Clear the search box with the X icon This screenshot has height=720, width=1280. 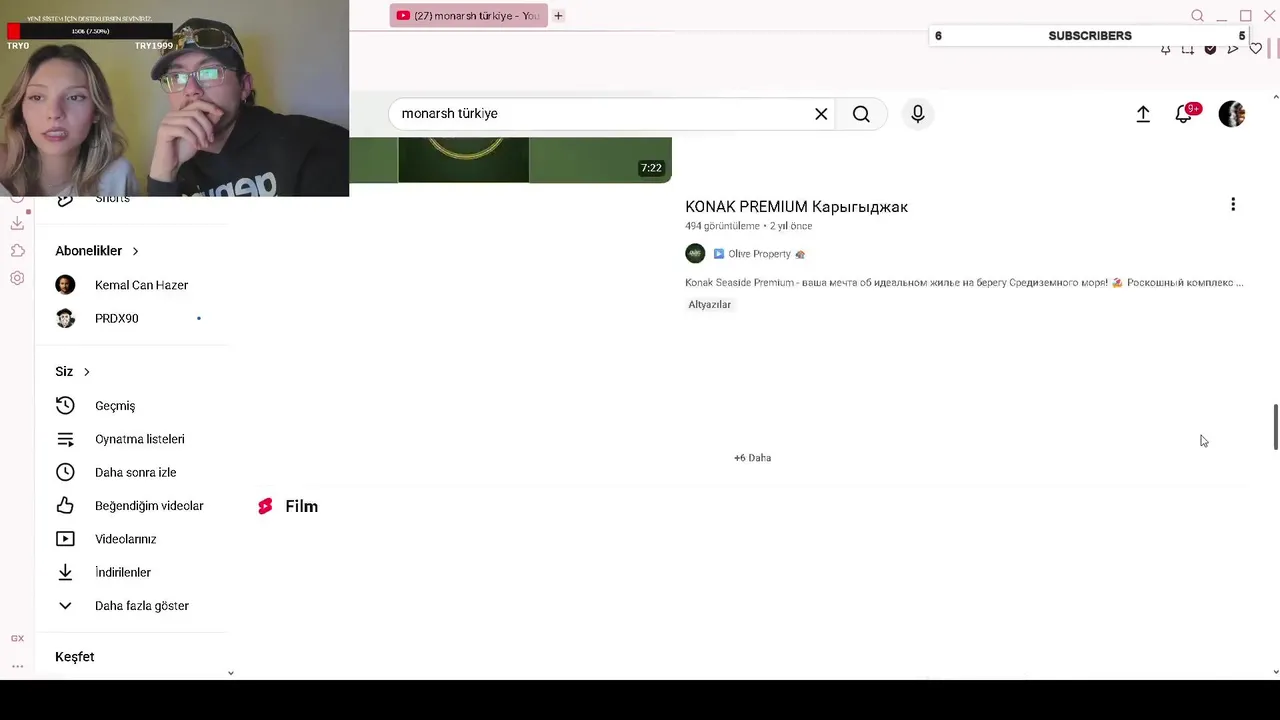click(x=821, y=114)
